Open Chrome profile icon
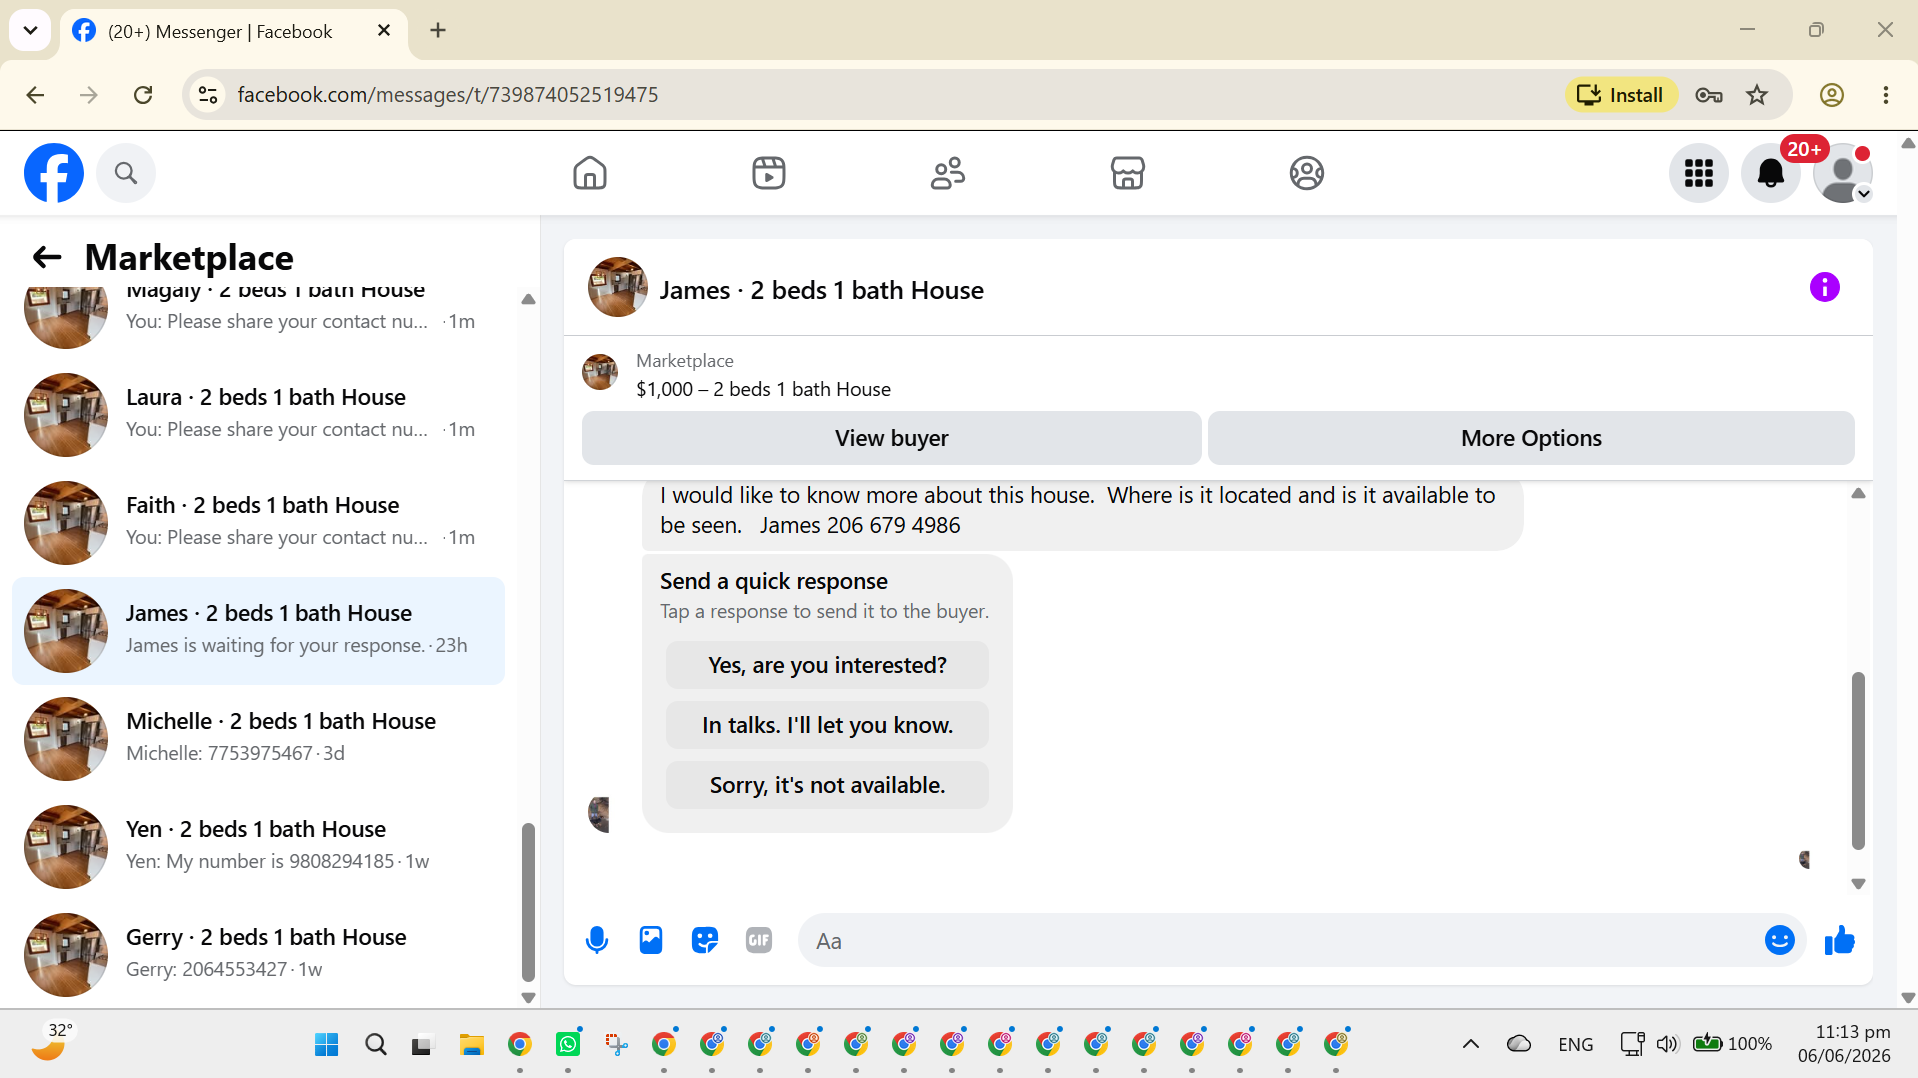Image resolution: width=1918 pixels, height=1078 pixels. (x=1831, y=95)
